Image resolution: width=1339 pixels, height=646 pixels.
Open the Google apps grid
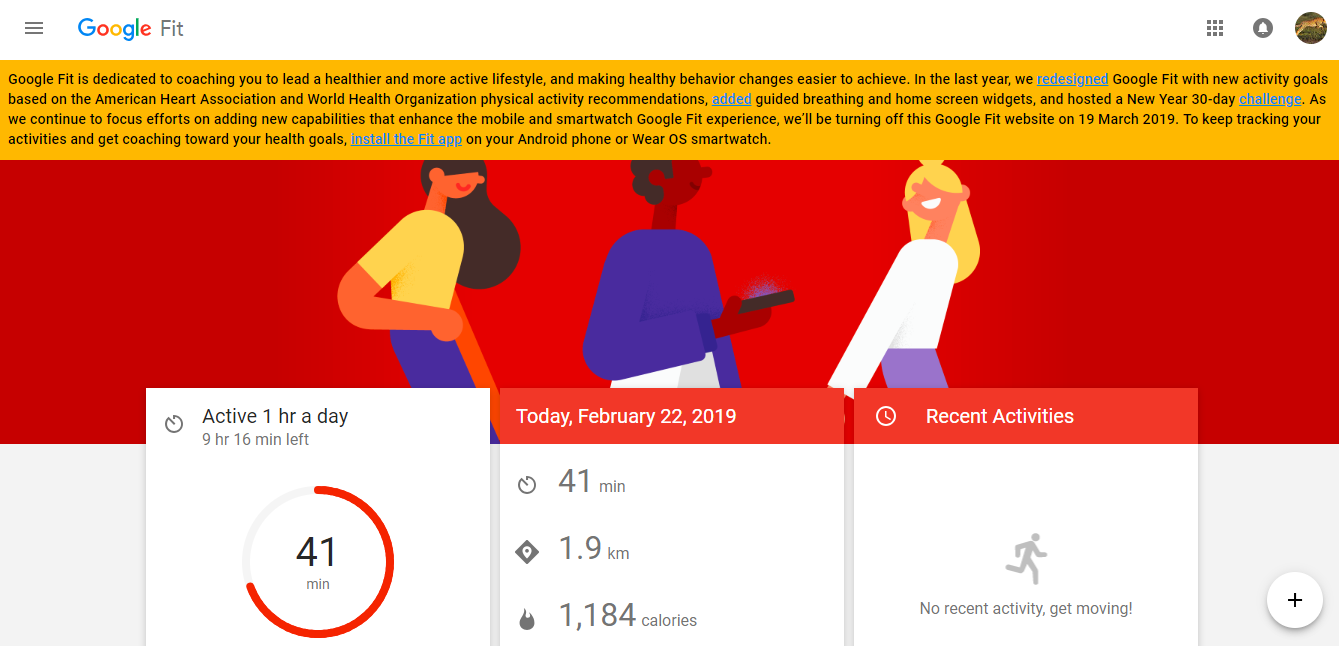pos(1214,28)
